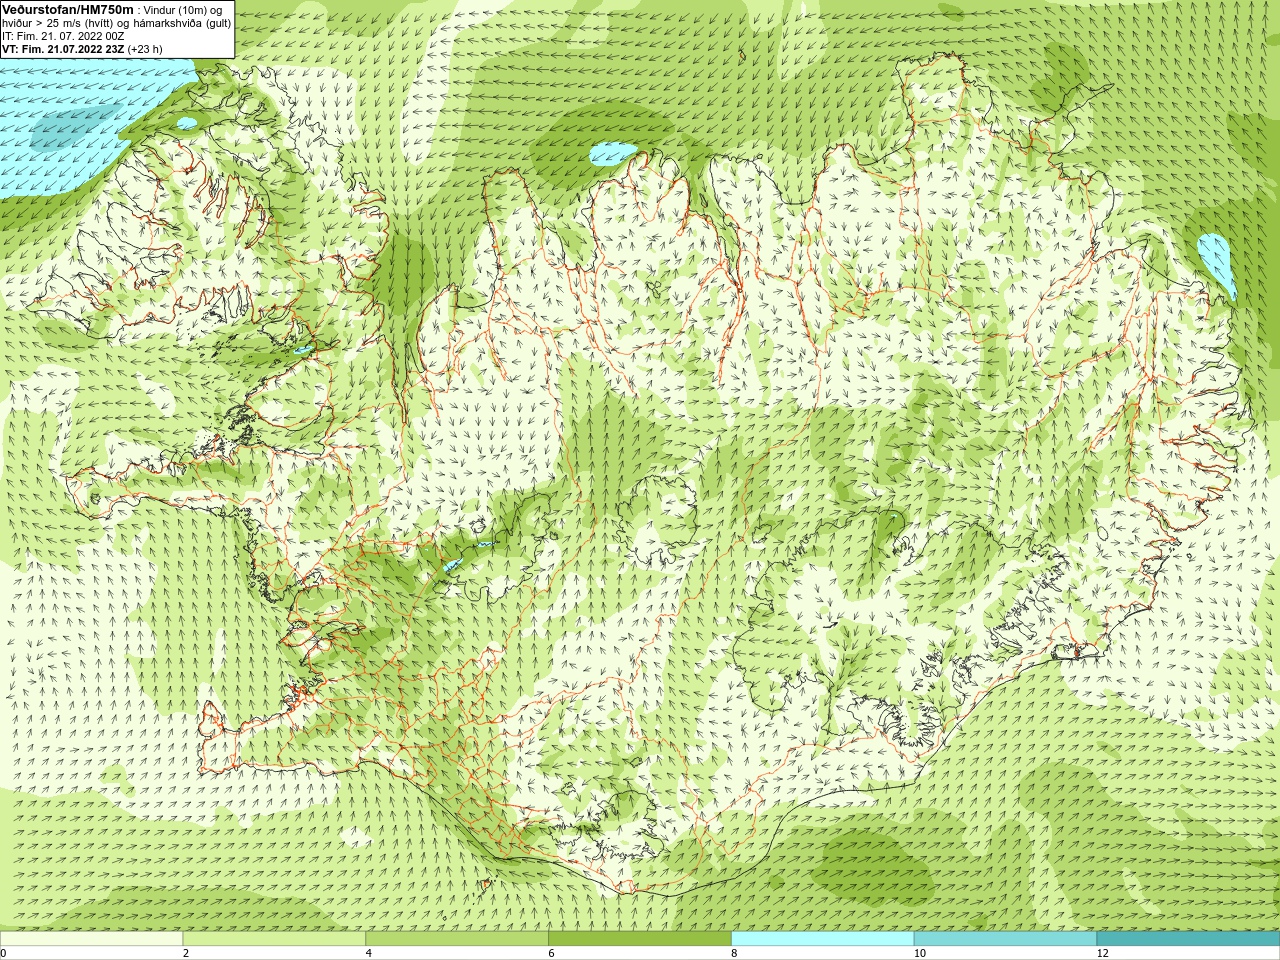The height and width of the screenshot is (960, 1280).
Task: Select the dark green 6–8 m/s legend segment
Action: coord(640,939)
